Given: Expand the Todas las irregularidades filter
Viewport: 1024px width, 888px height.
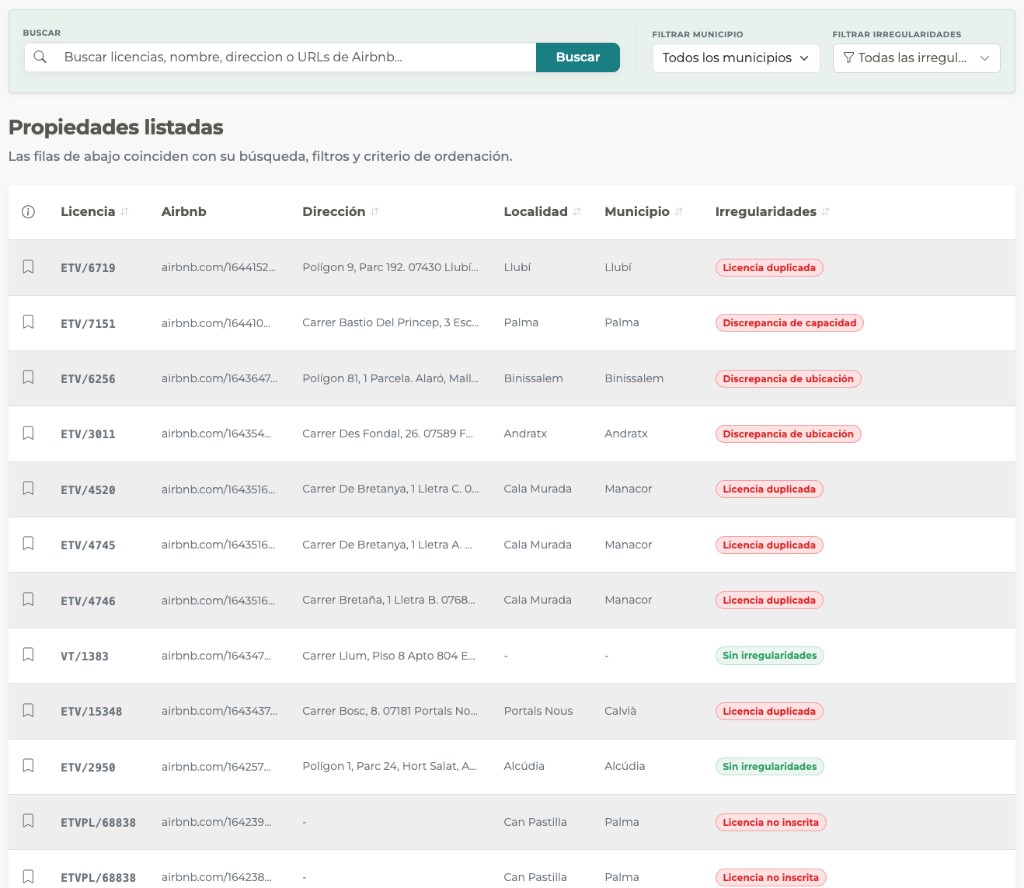Looking at the screenshot, I should (916, 58).
